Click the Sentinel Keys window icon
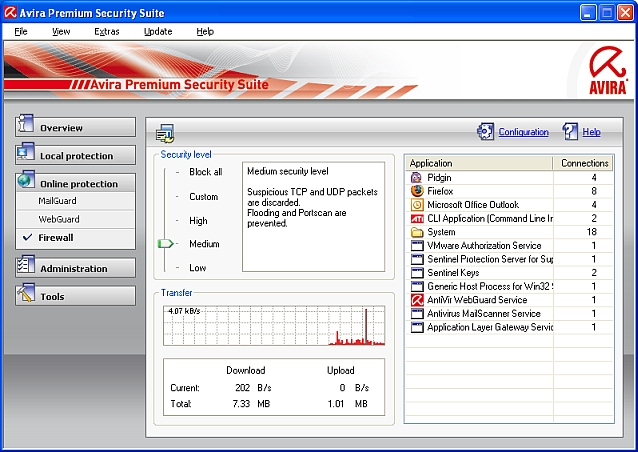 417,273
